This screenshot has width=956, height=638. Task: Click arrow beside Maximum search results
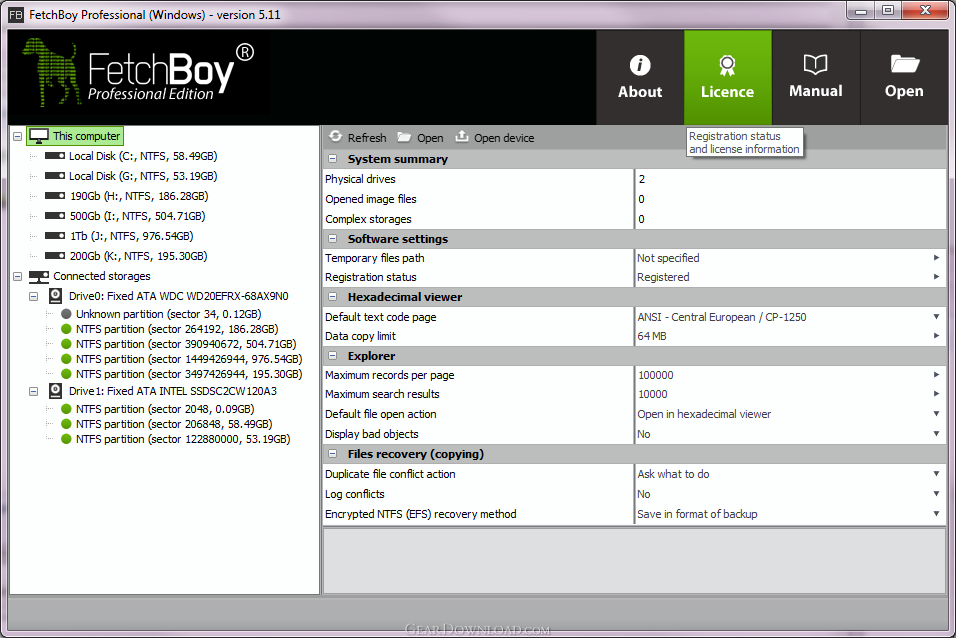pos(936,394)
